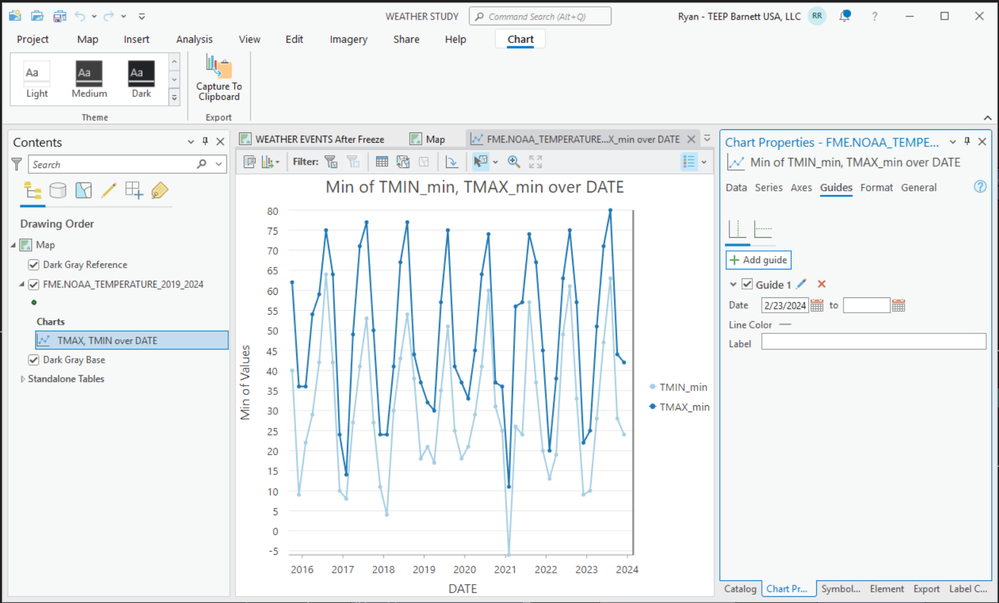Click the edit pencil beside Guide 1

point(801,285)
